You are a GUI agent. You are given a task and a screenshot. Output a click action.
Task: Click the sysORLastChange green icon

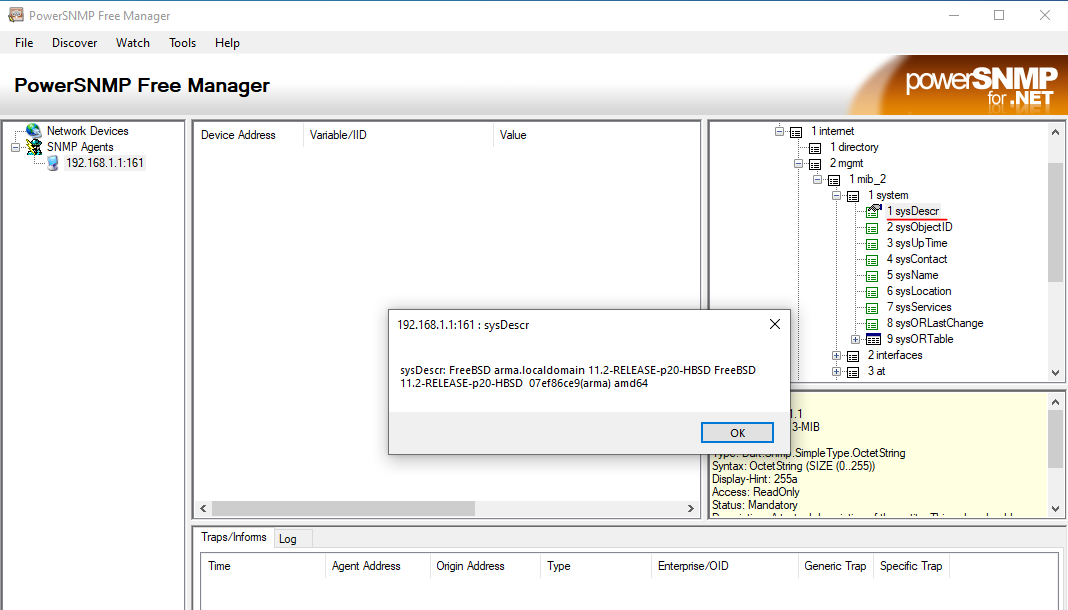pos(872,324)
